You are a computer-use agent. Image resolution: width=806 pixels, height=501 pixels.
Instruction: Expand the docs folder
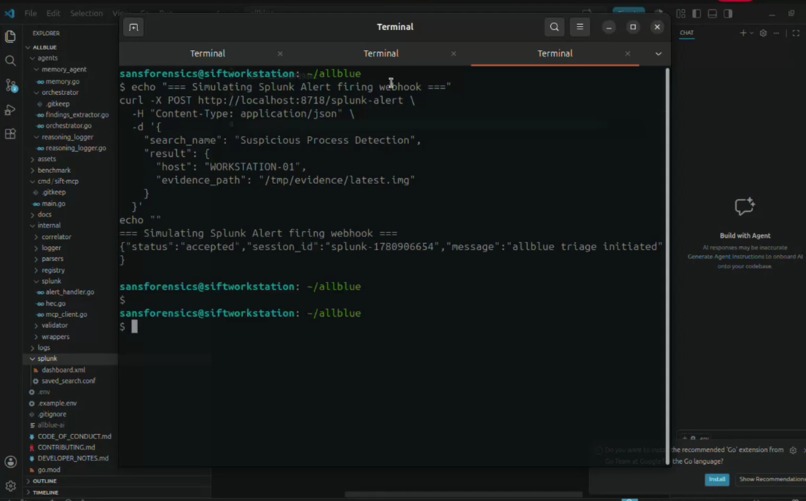pyautogui.click(x=45, y=214)
